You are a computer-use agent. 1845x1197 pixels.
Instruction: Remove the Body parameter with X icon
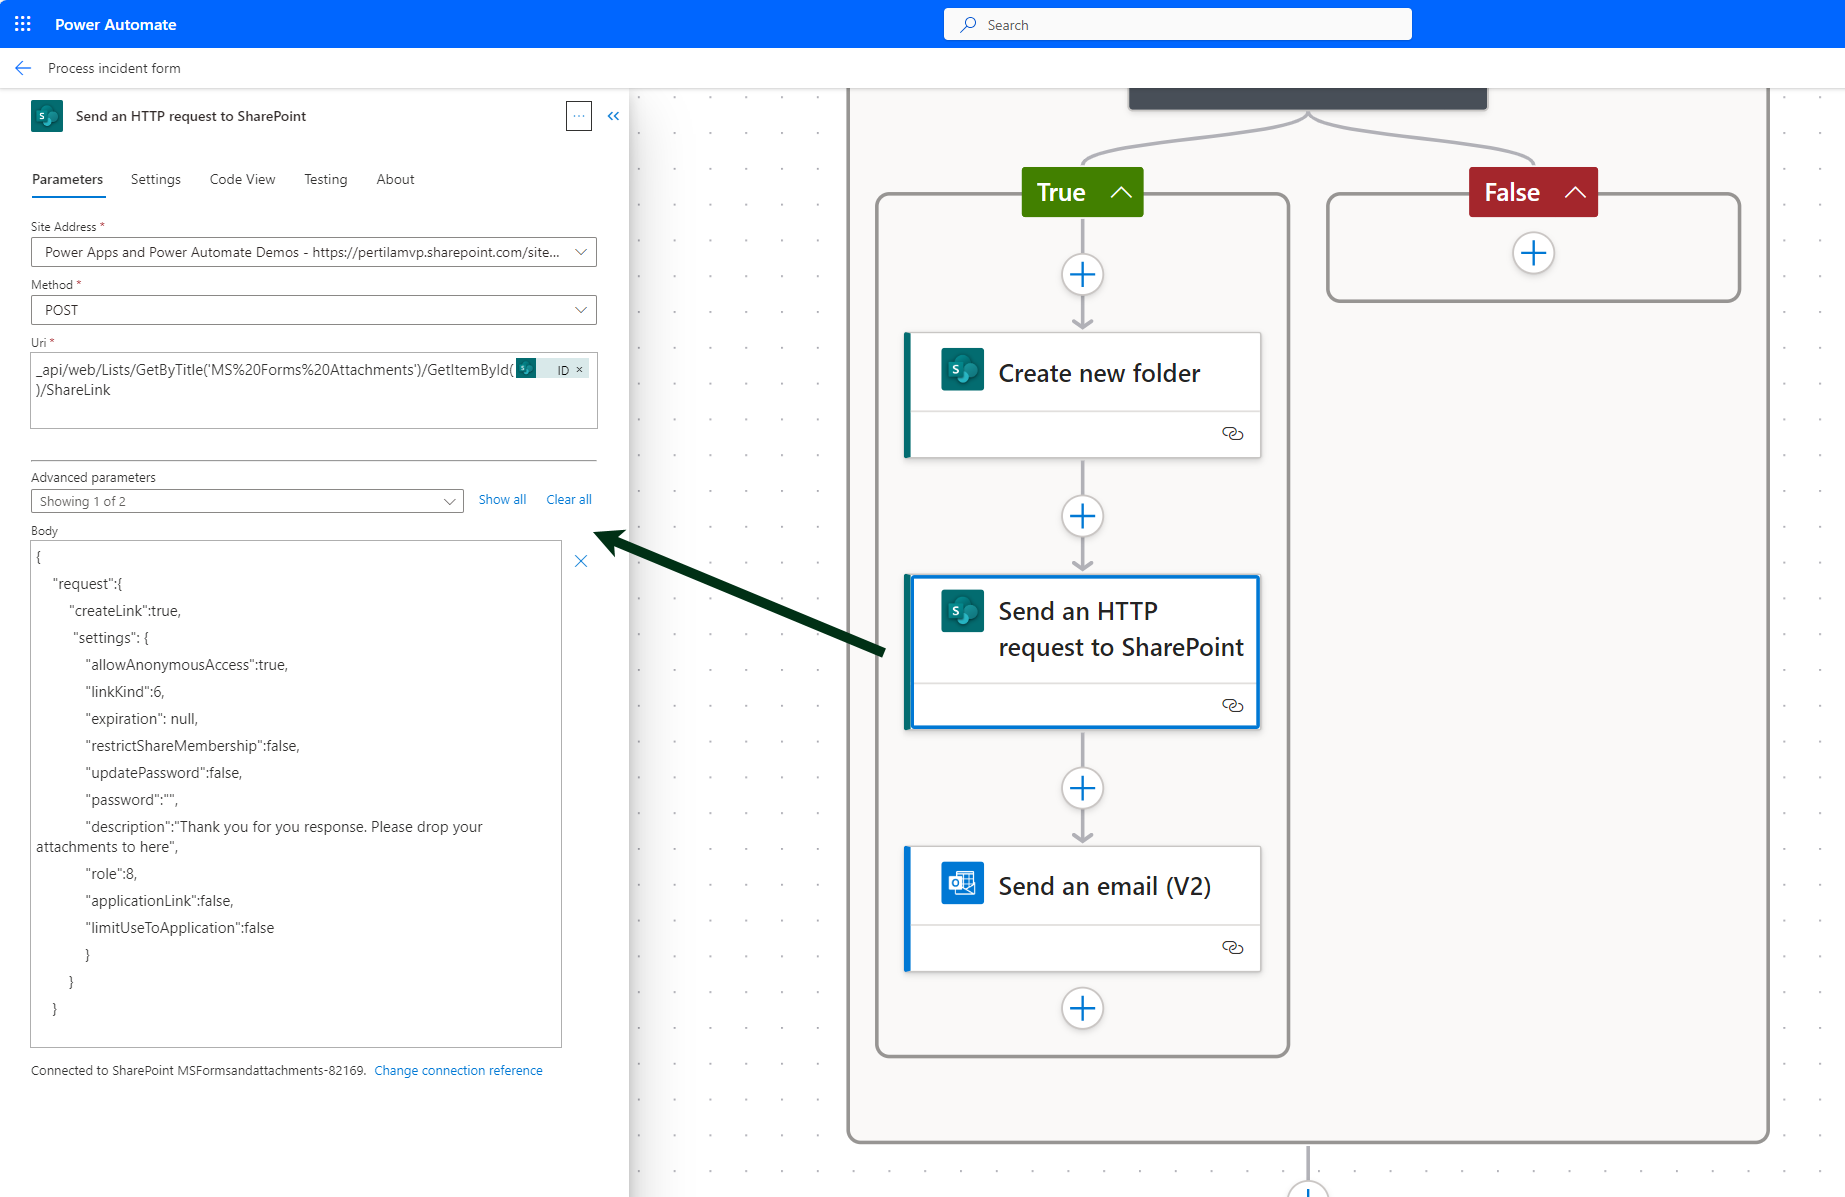click(581, 561)
